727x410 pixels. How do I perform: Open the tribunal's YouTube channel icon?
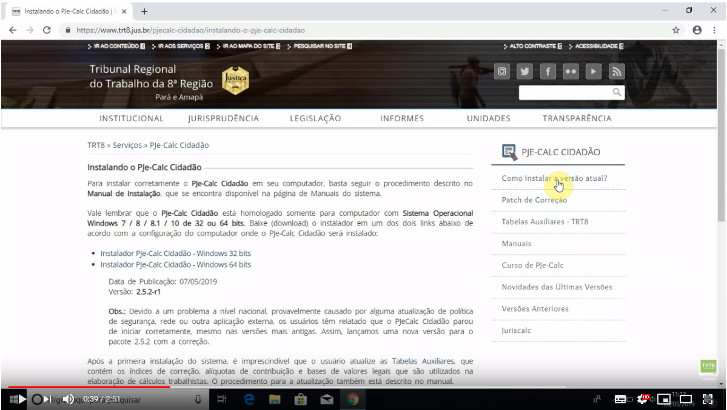point(593,71)
